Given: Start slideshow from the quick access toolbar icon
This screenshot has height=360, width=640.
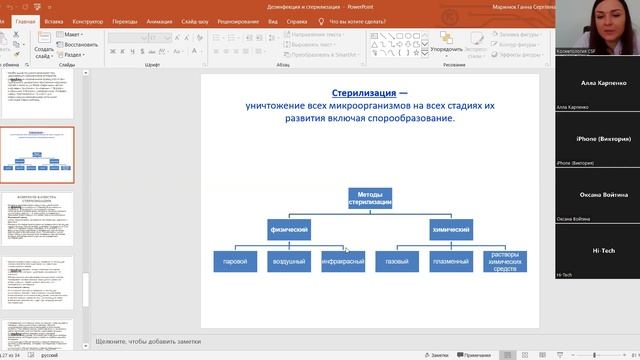Looking at the screenshot, I should pos(37,7).
